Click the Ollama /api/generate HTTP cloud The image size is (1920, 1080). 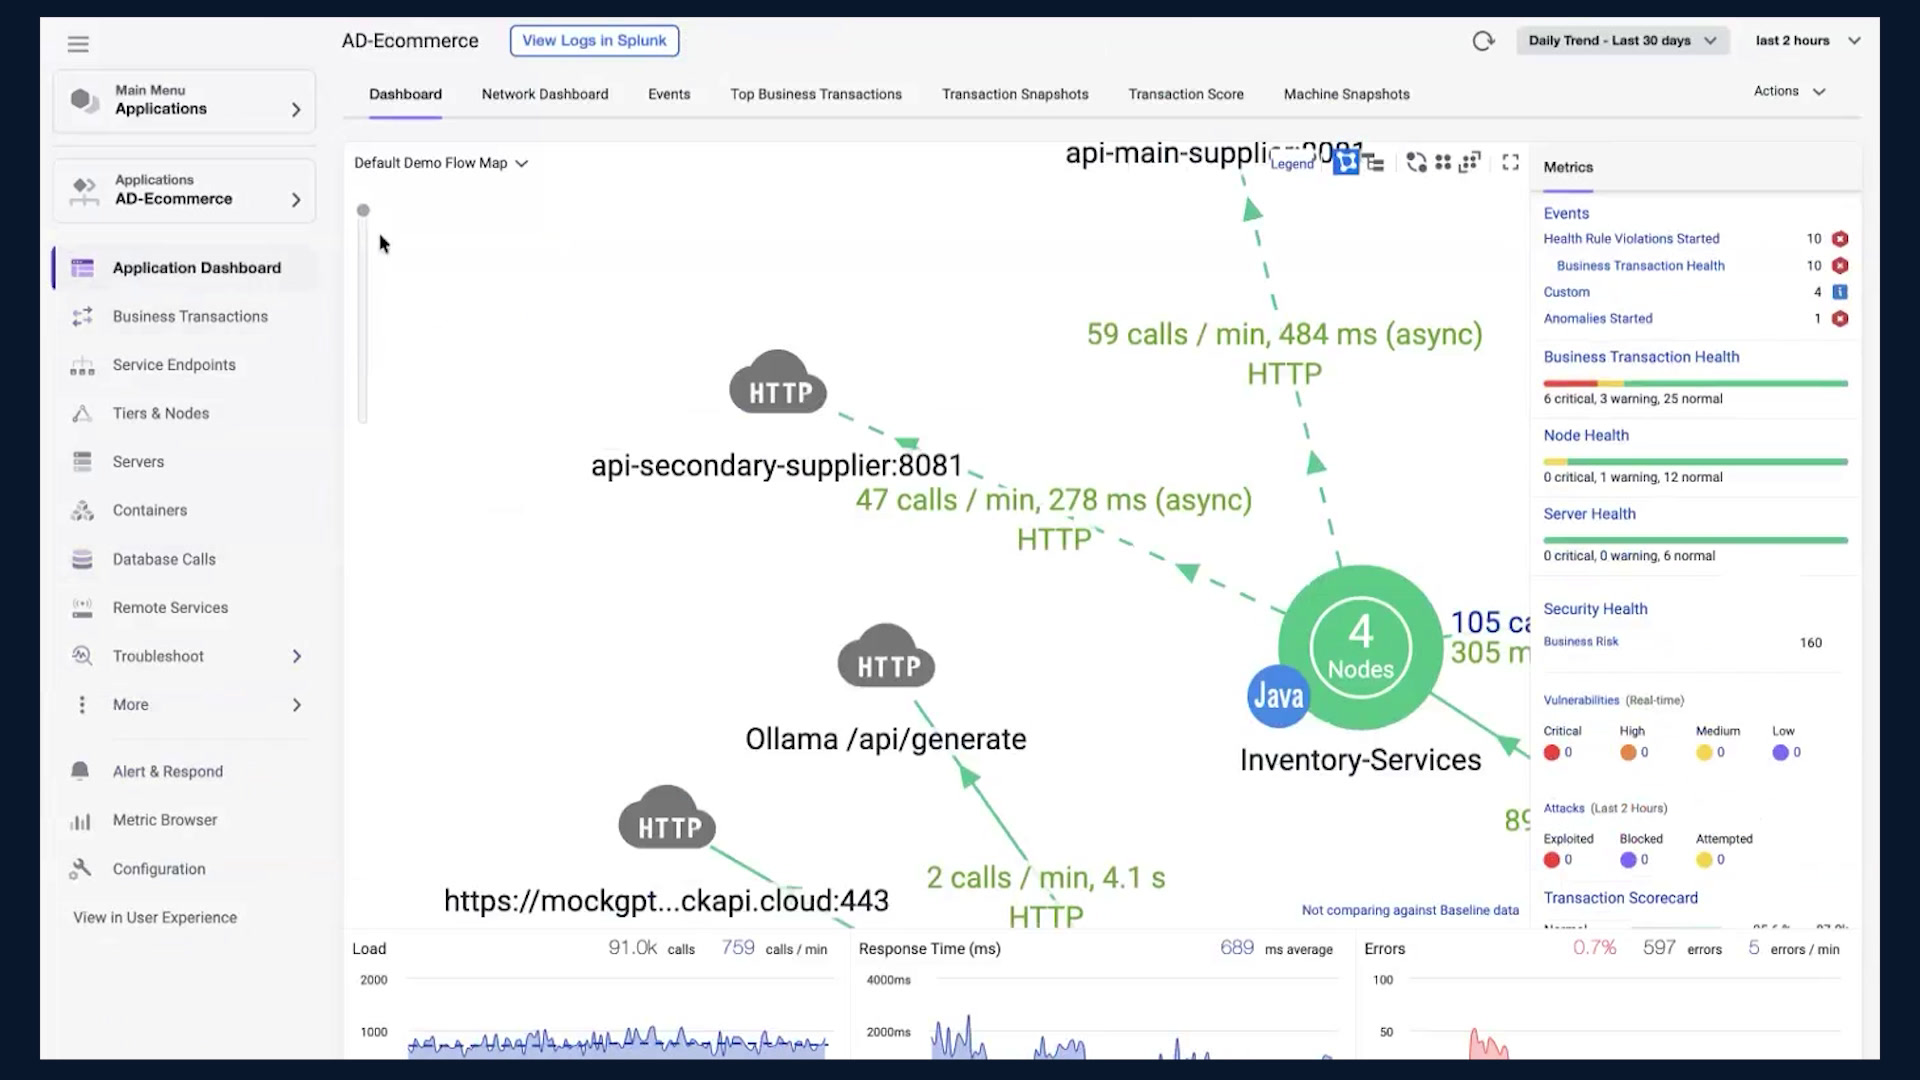click(886, 656)
